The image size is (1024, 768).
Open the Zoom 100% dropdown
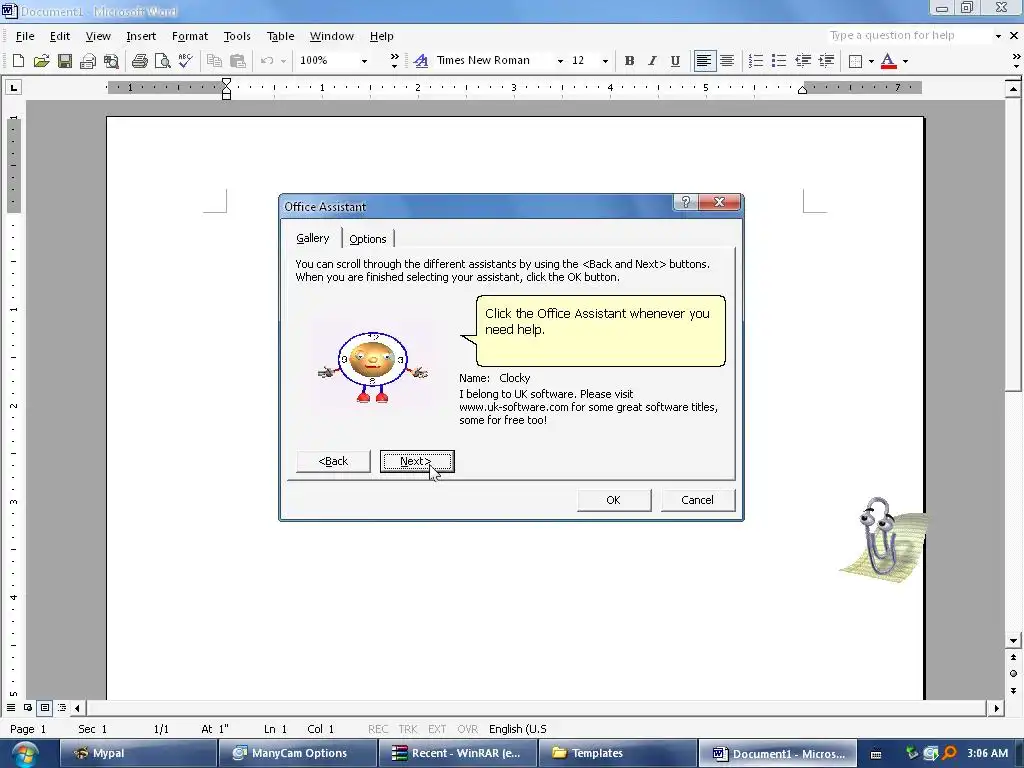click(x=364, y=61)
